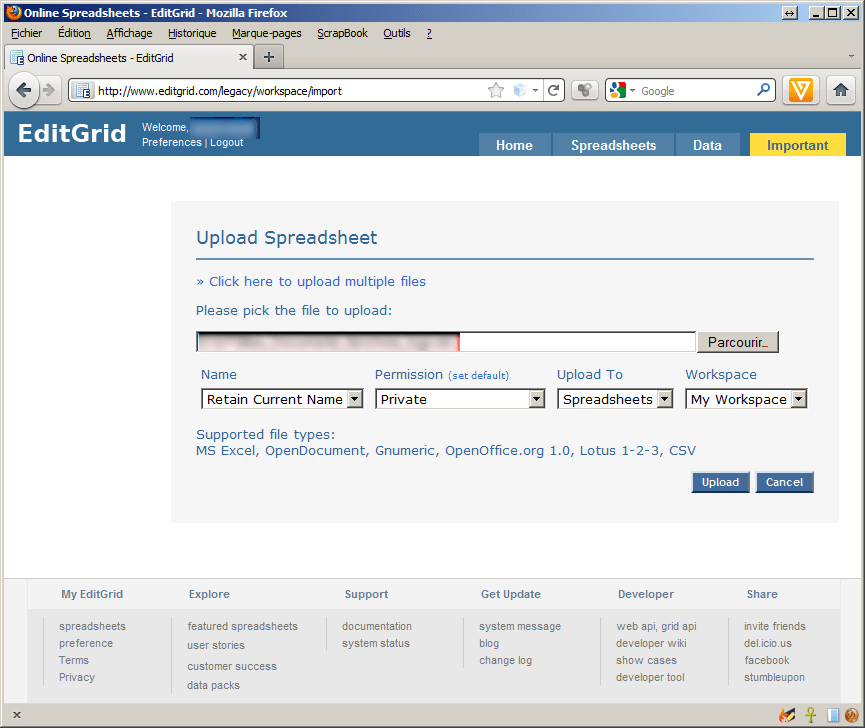Close the Online Spreadsheets tab
The width and height of the screenshot is (865, 728).
[x=243, y=57]
